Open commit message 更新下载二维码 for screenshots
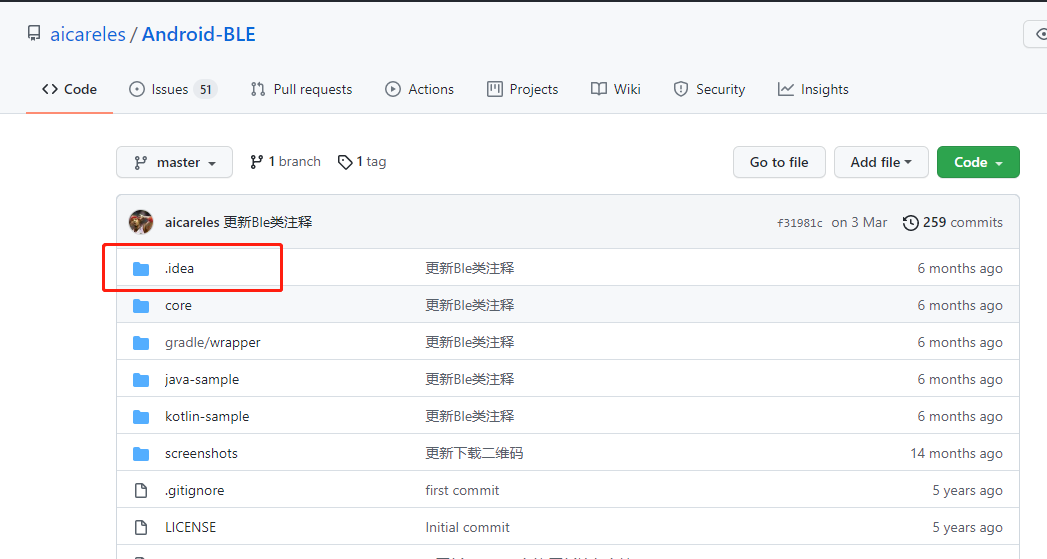Screen dimensions: 1047x559 click(474, 453)
